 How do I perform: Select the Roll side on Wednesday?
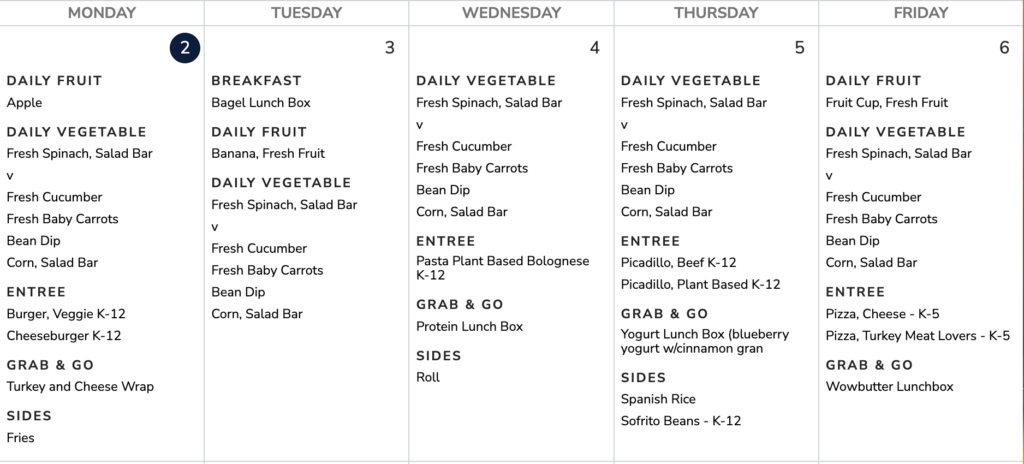(x=428, y=378)
